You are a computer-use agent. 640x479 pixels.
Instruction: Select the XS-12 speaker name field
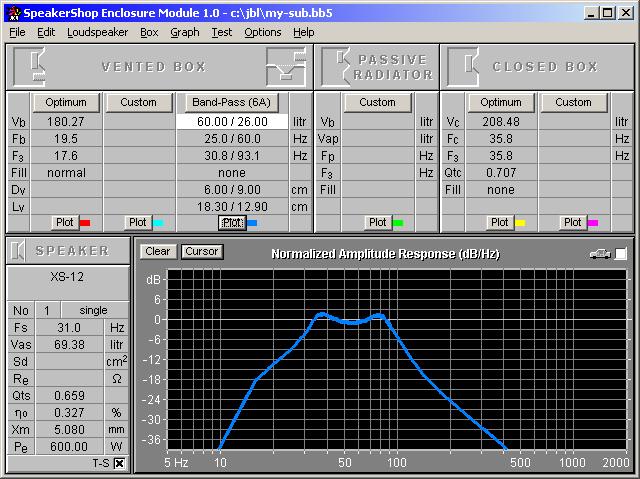click(66, 277)
